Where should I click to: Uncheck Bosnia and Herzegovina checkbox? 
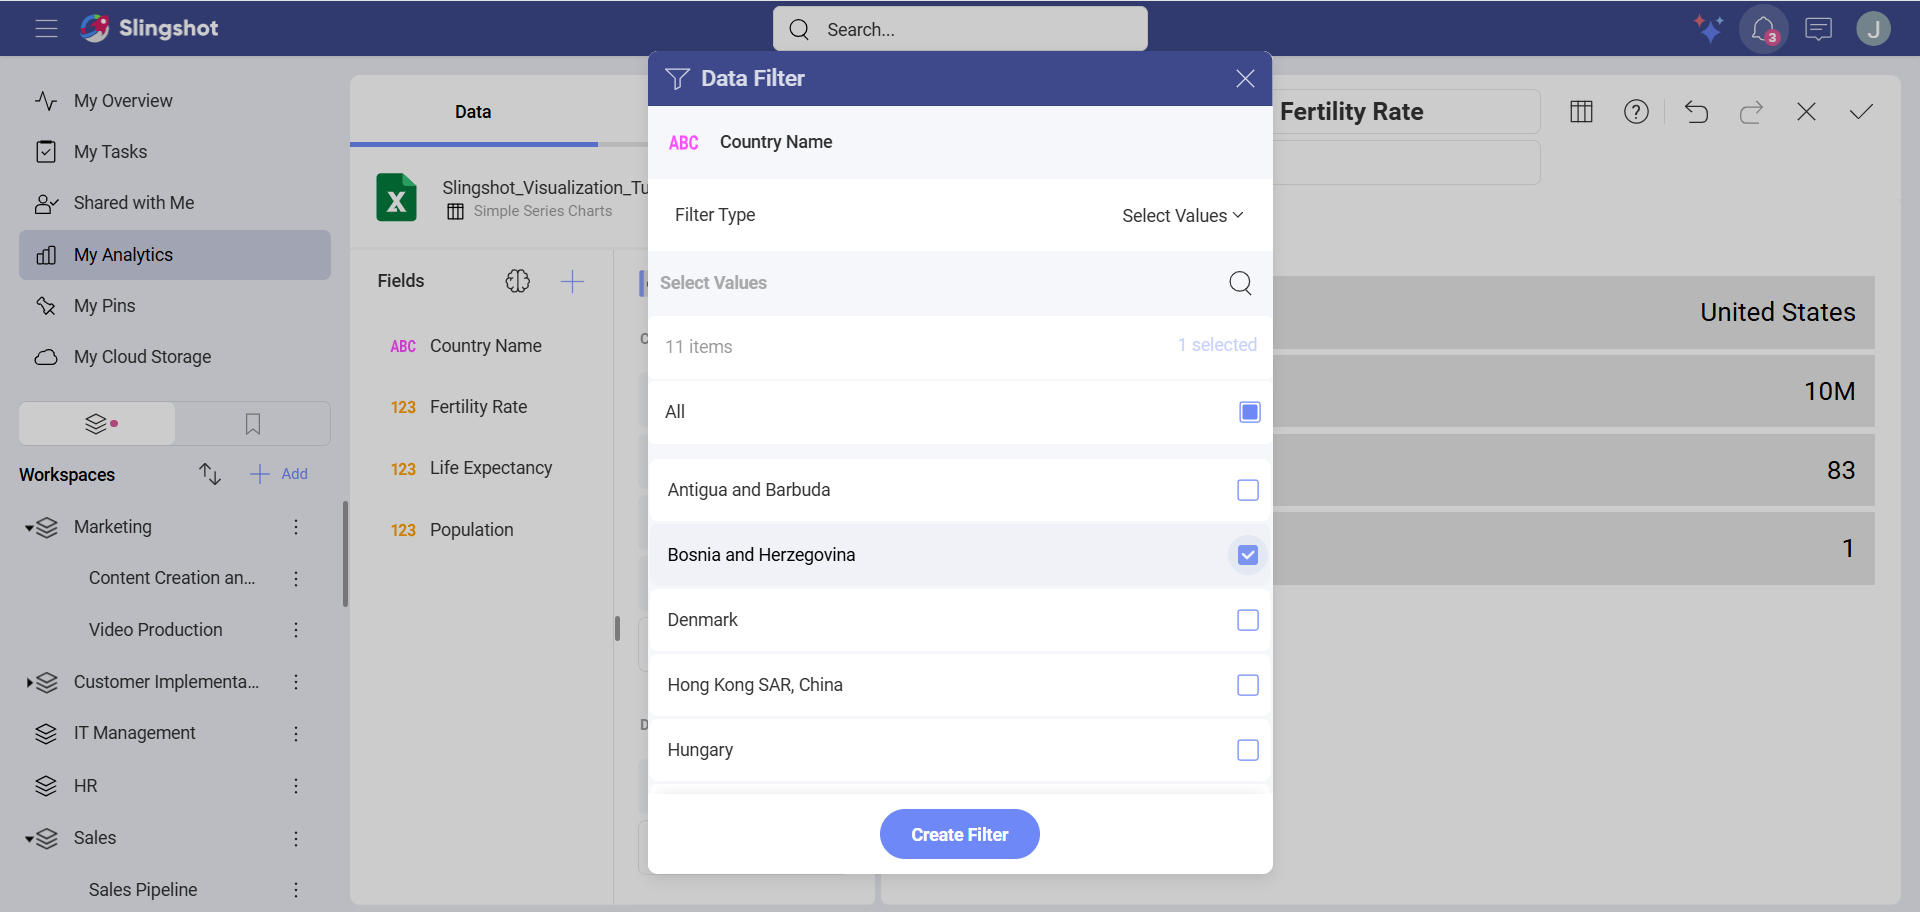1248,555
